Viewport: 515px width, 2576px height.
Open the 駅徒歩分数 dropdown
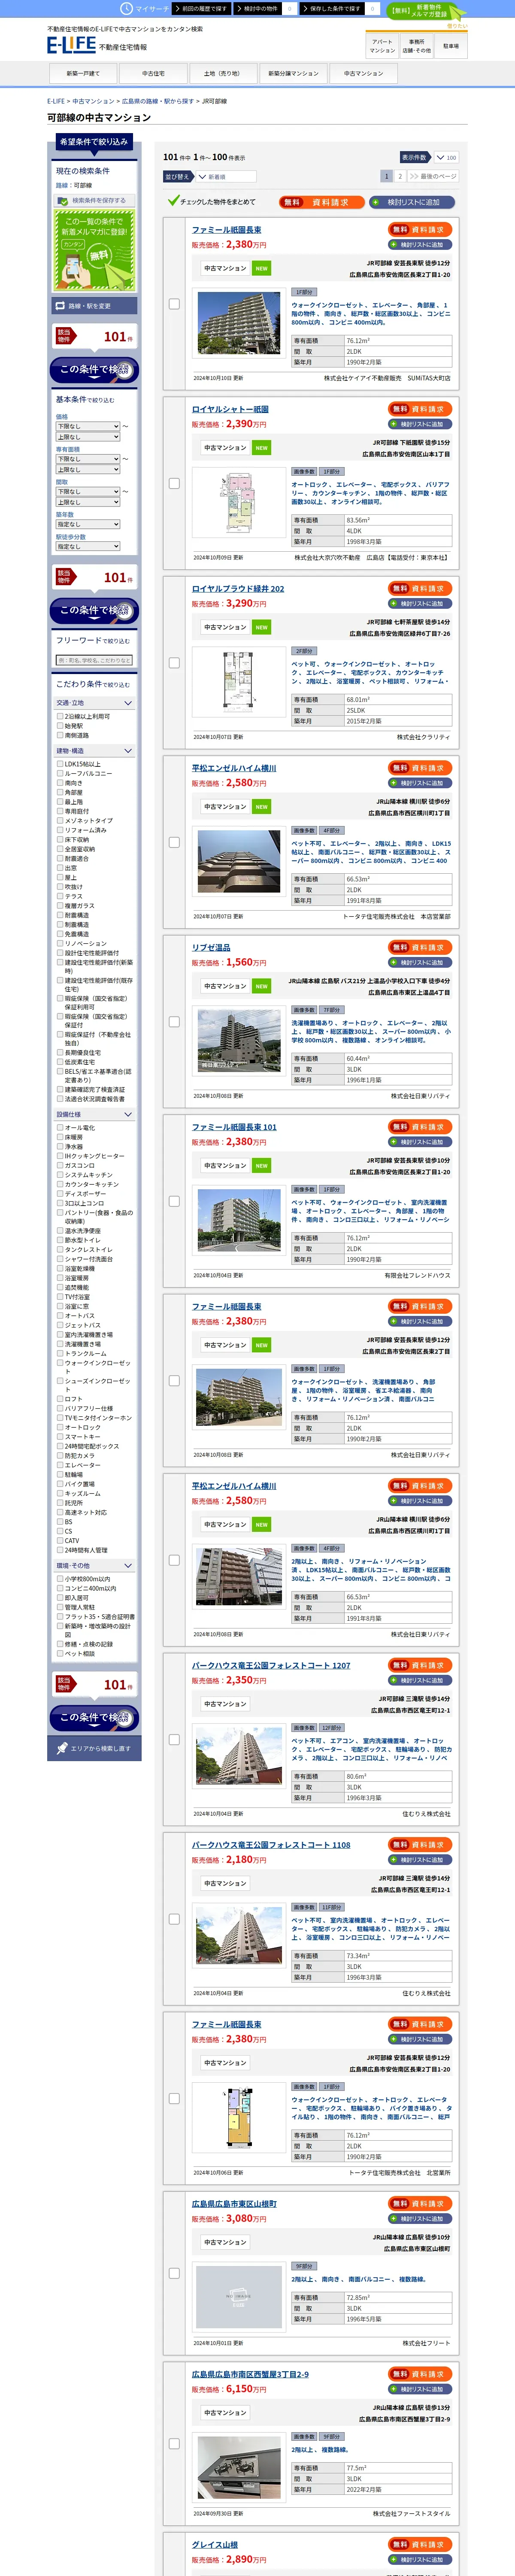88,546
